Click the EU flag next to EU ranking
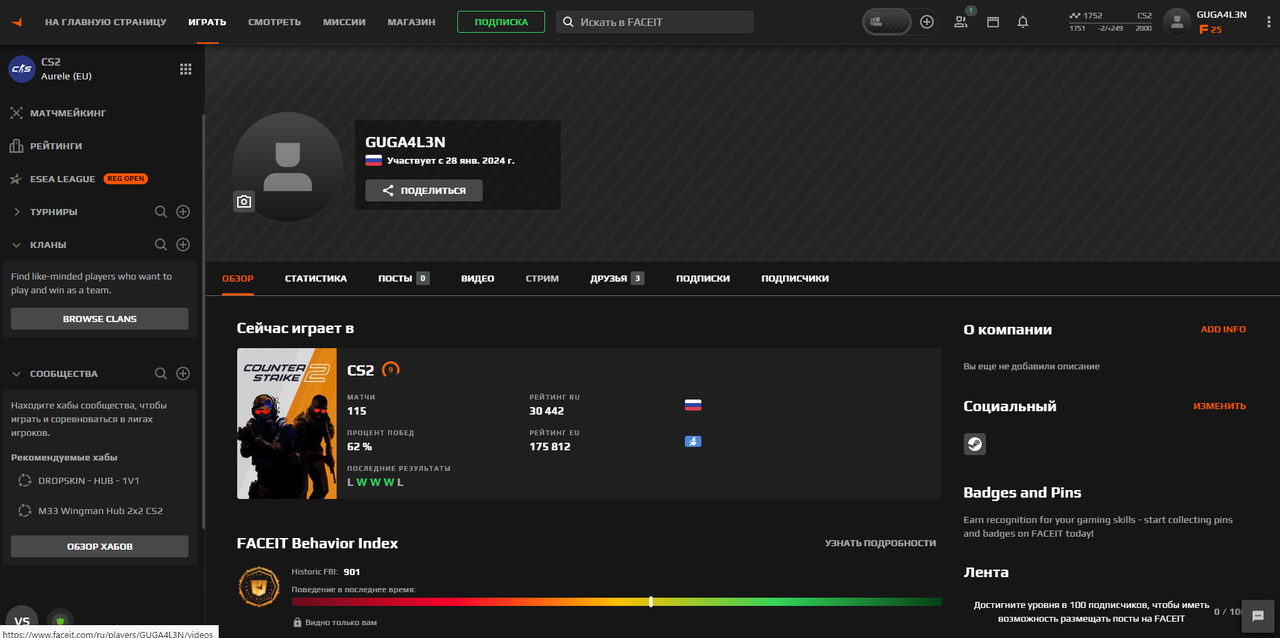Screen dimensions: 1280x638 coord(693,441)
